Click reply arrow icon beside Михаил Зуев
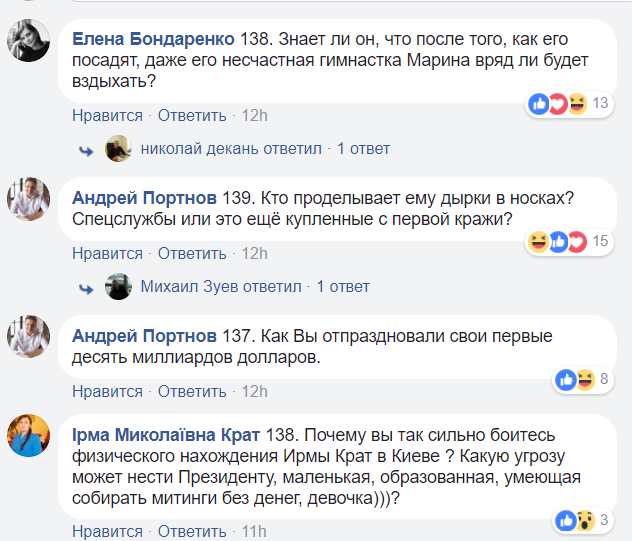 tap(85, 287)
